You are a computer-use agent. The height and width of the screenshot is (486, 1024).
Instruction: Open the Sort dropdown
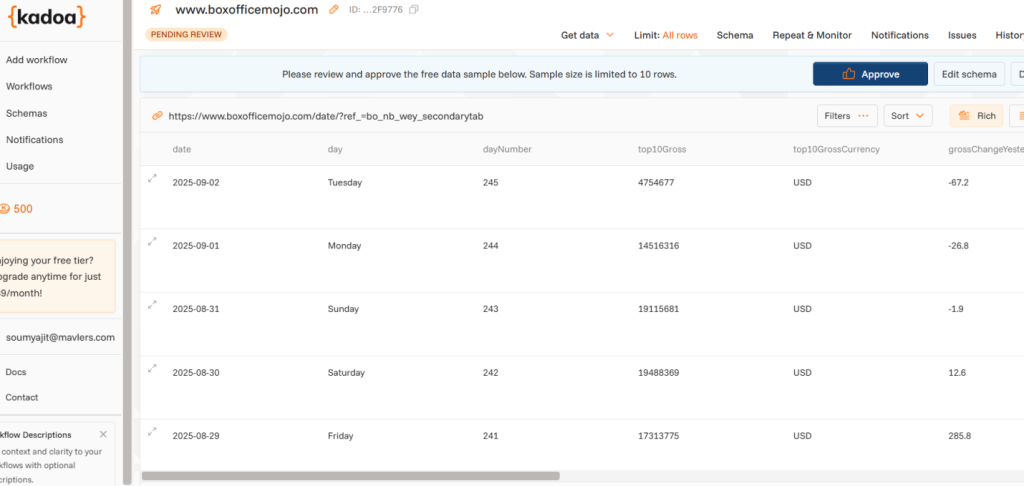pyautogui.click(x=908, y=116)
